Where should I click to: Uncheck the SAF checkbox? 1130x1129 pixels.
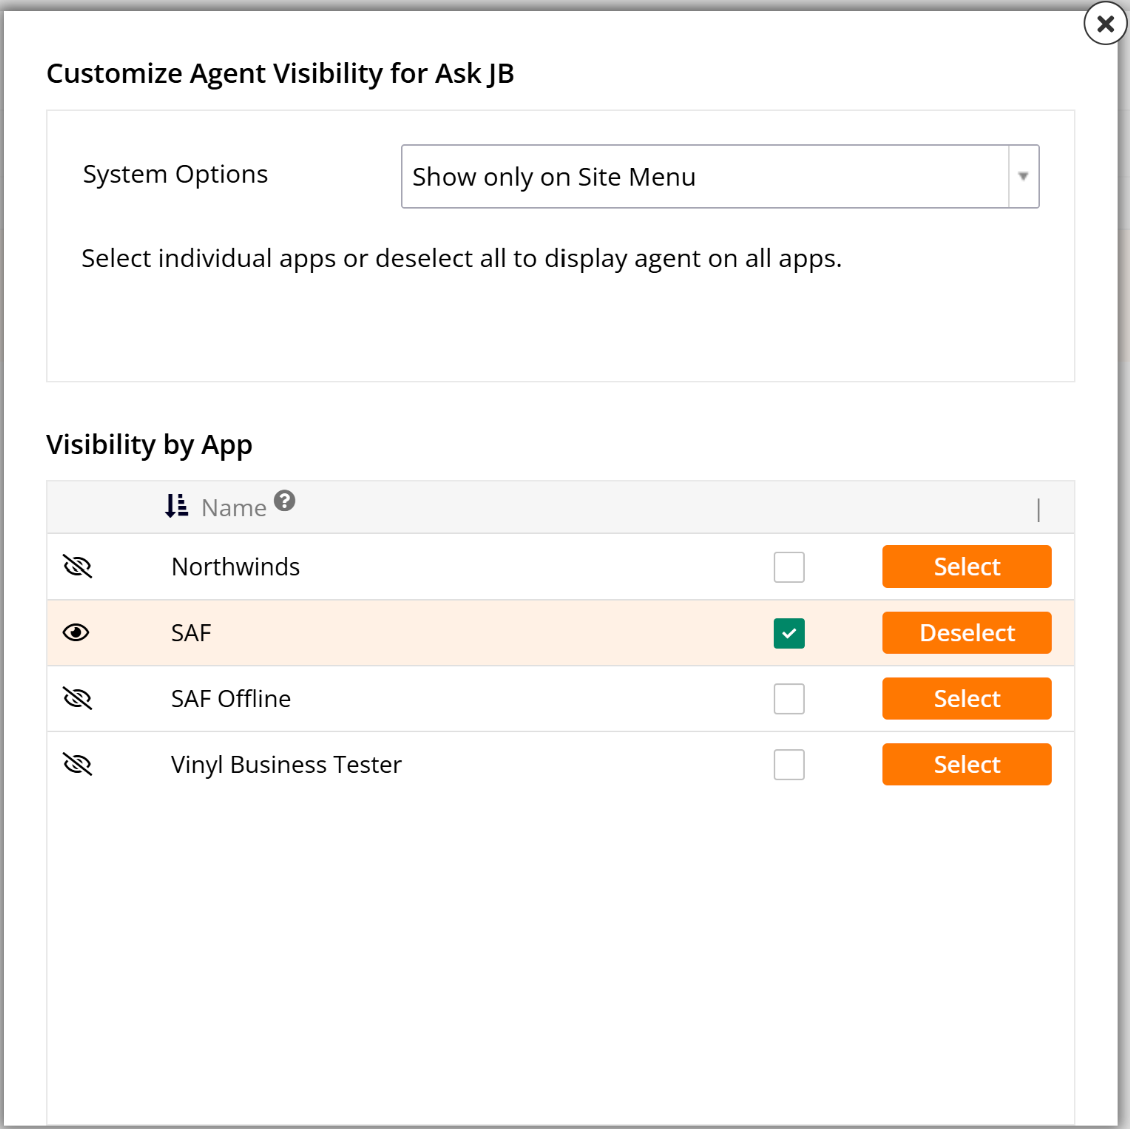click(789, 633)
